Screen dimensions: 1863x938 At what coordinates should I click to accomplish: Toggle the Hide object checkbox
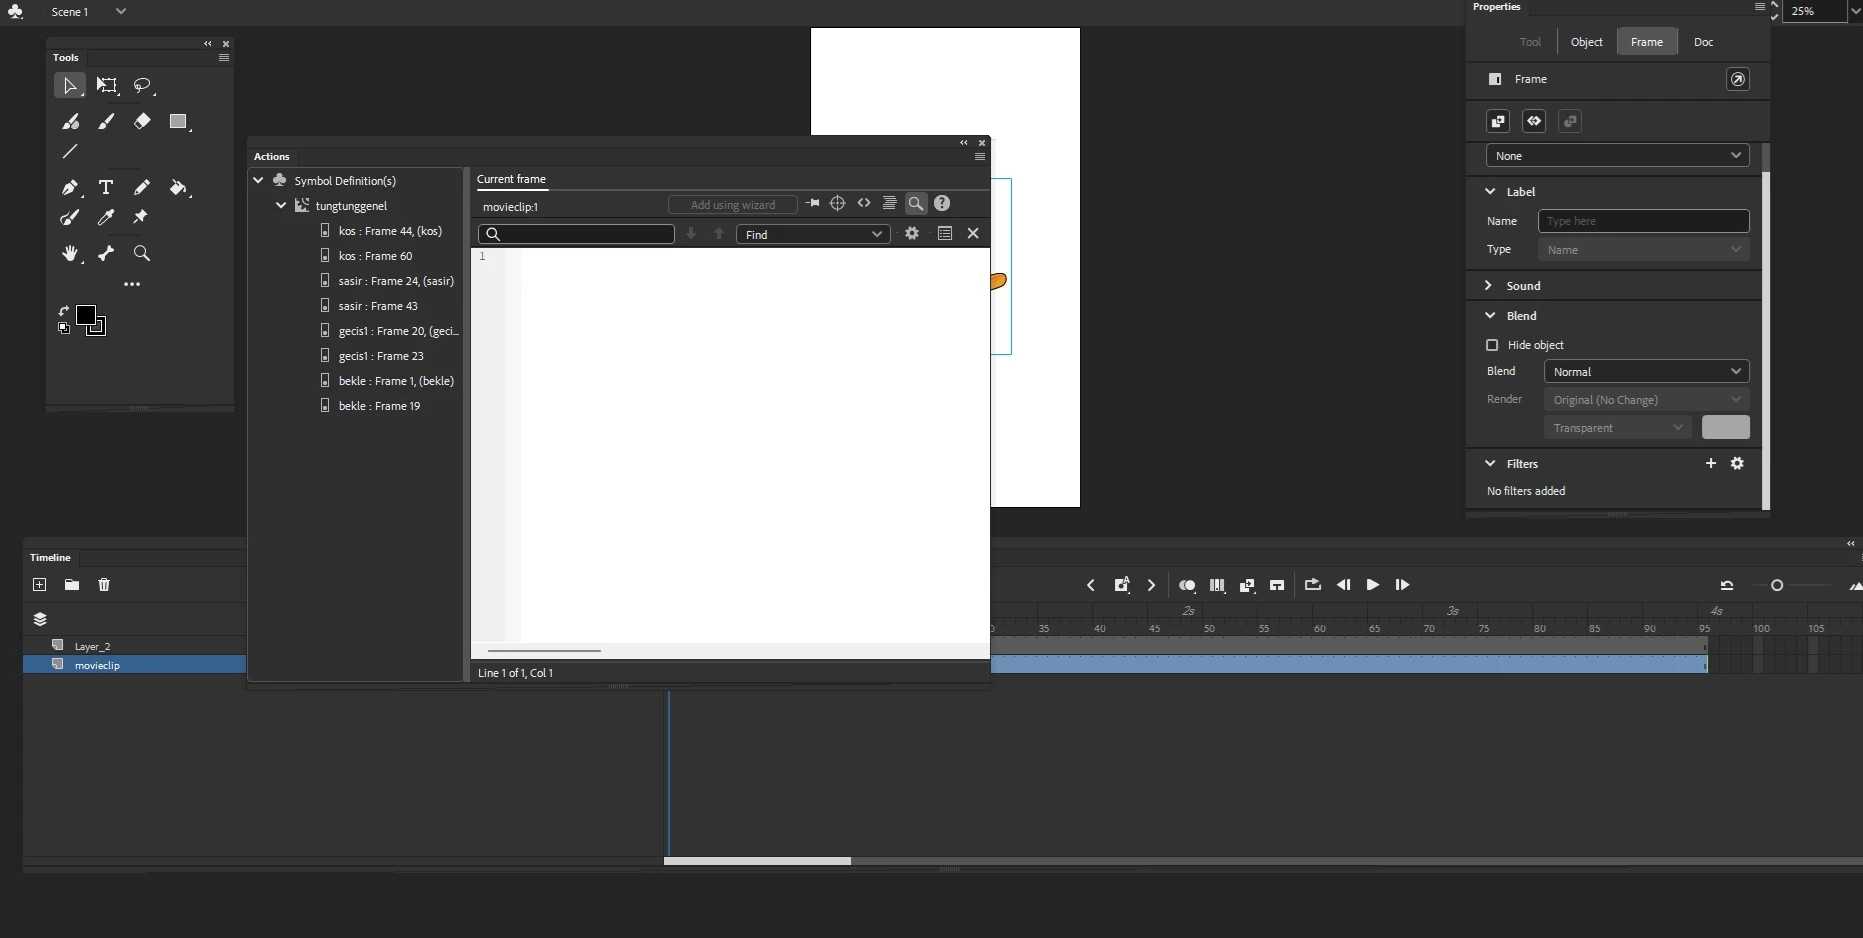(x=1492, y=345)
